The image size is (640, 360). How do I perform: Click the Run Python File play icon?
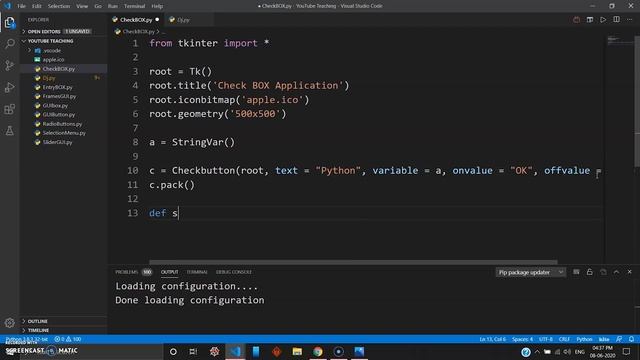603,20
